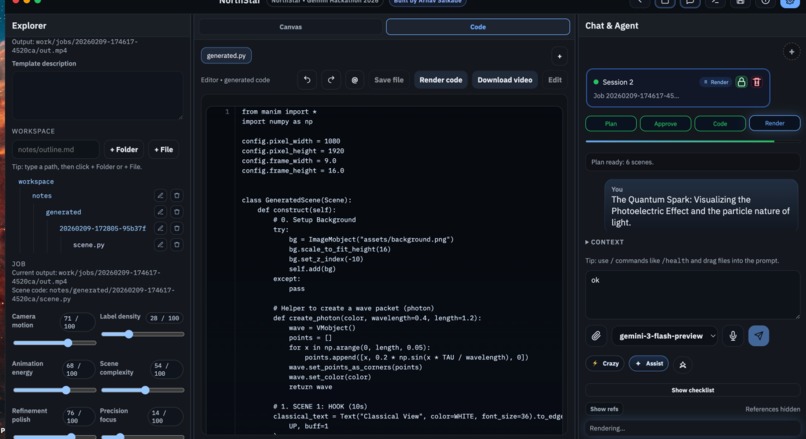The height and width of the screenshot is (439, 806).
Task: Add a new editor file tab with plus
Action: point(559,56)
